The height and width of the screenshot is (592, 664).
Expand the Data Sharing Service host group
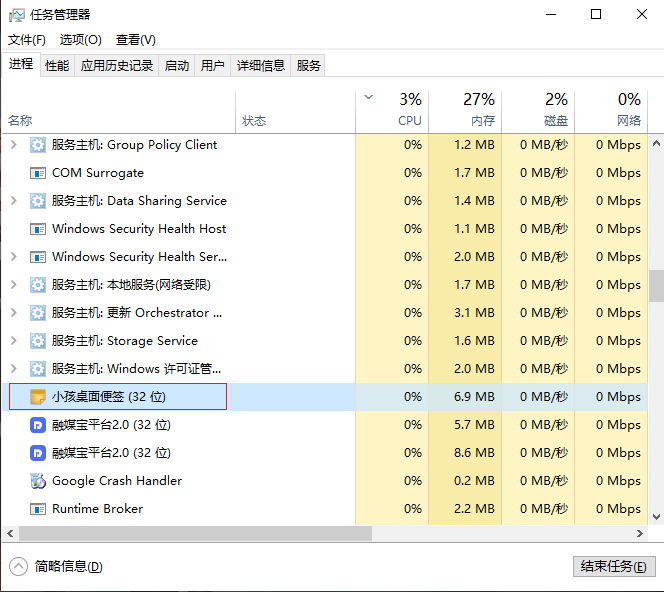[13, 201]
